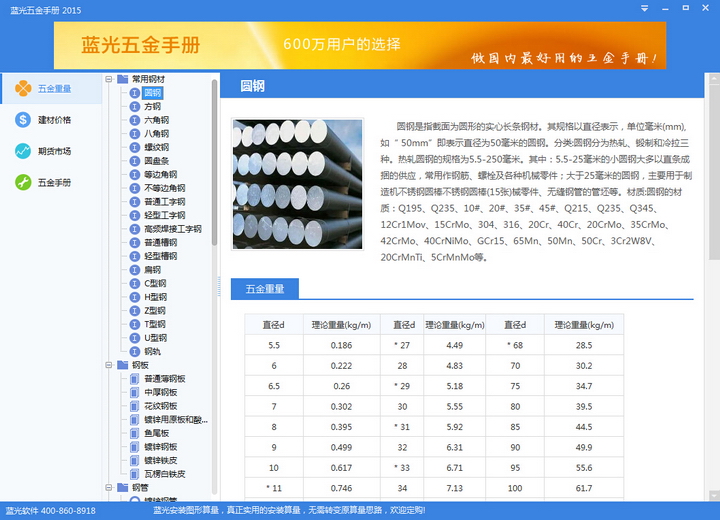
Task: Click the first 直径d column header
Action: pos(274,325)
